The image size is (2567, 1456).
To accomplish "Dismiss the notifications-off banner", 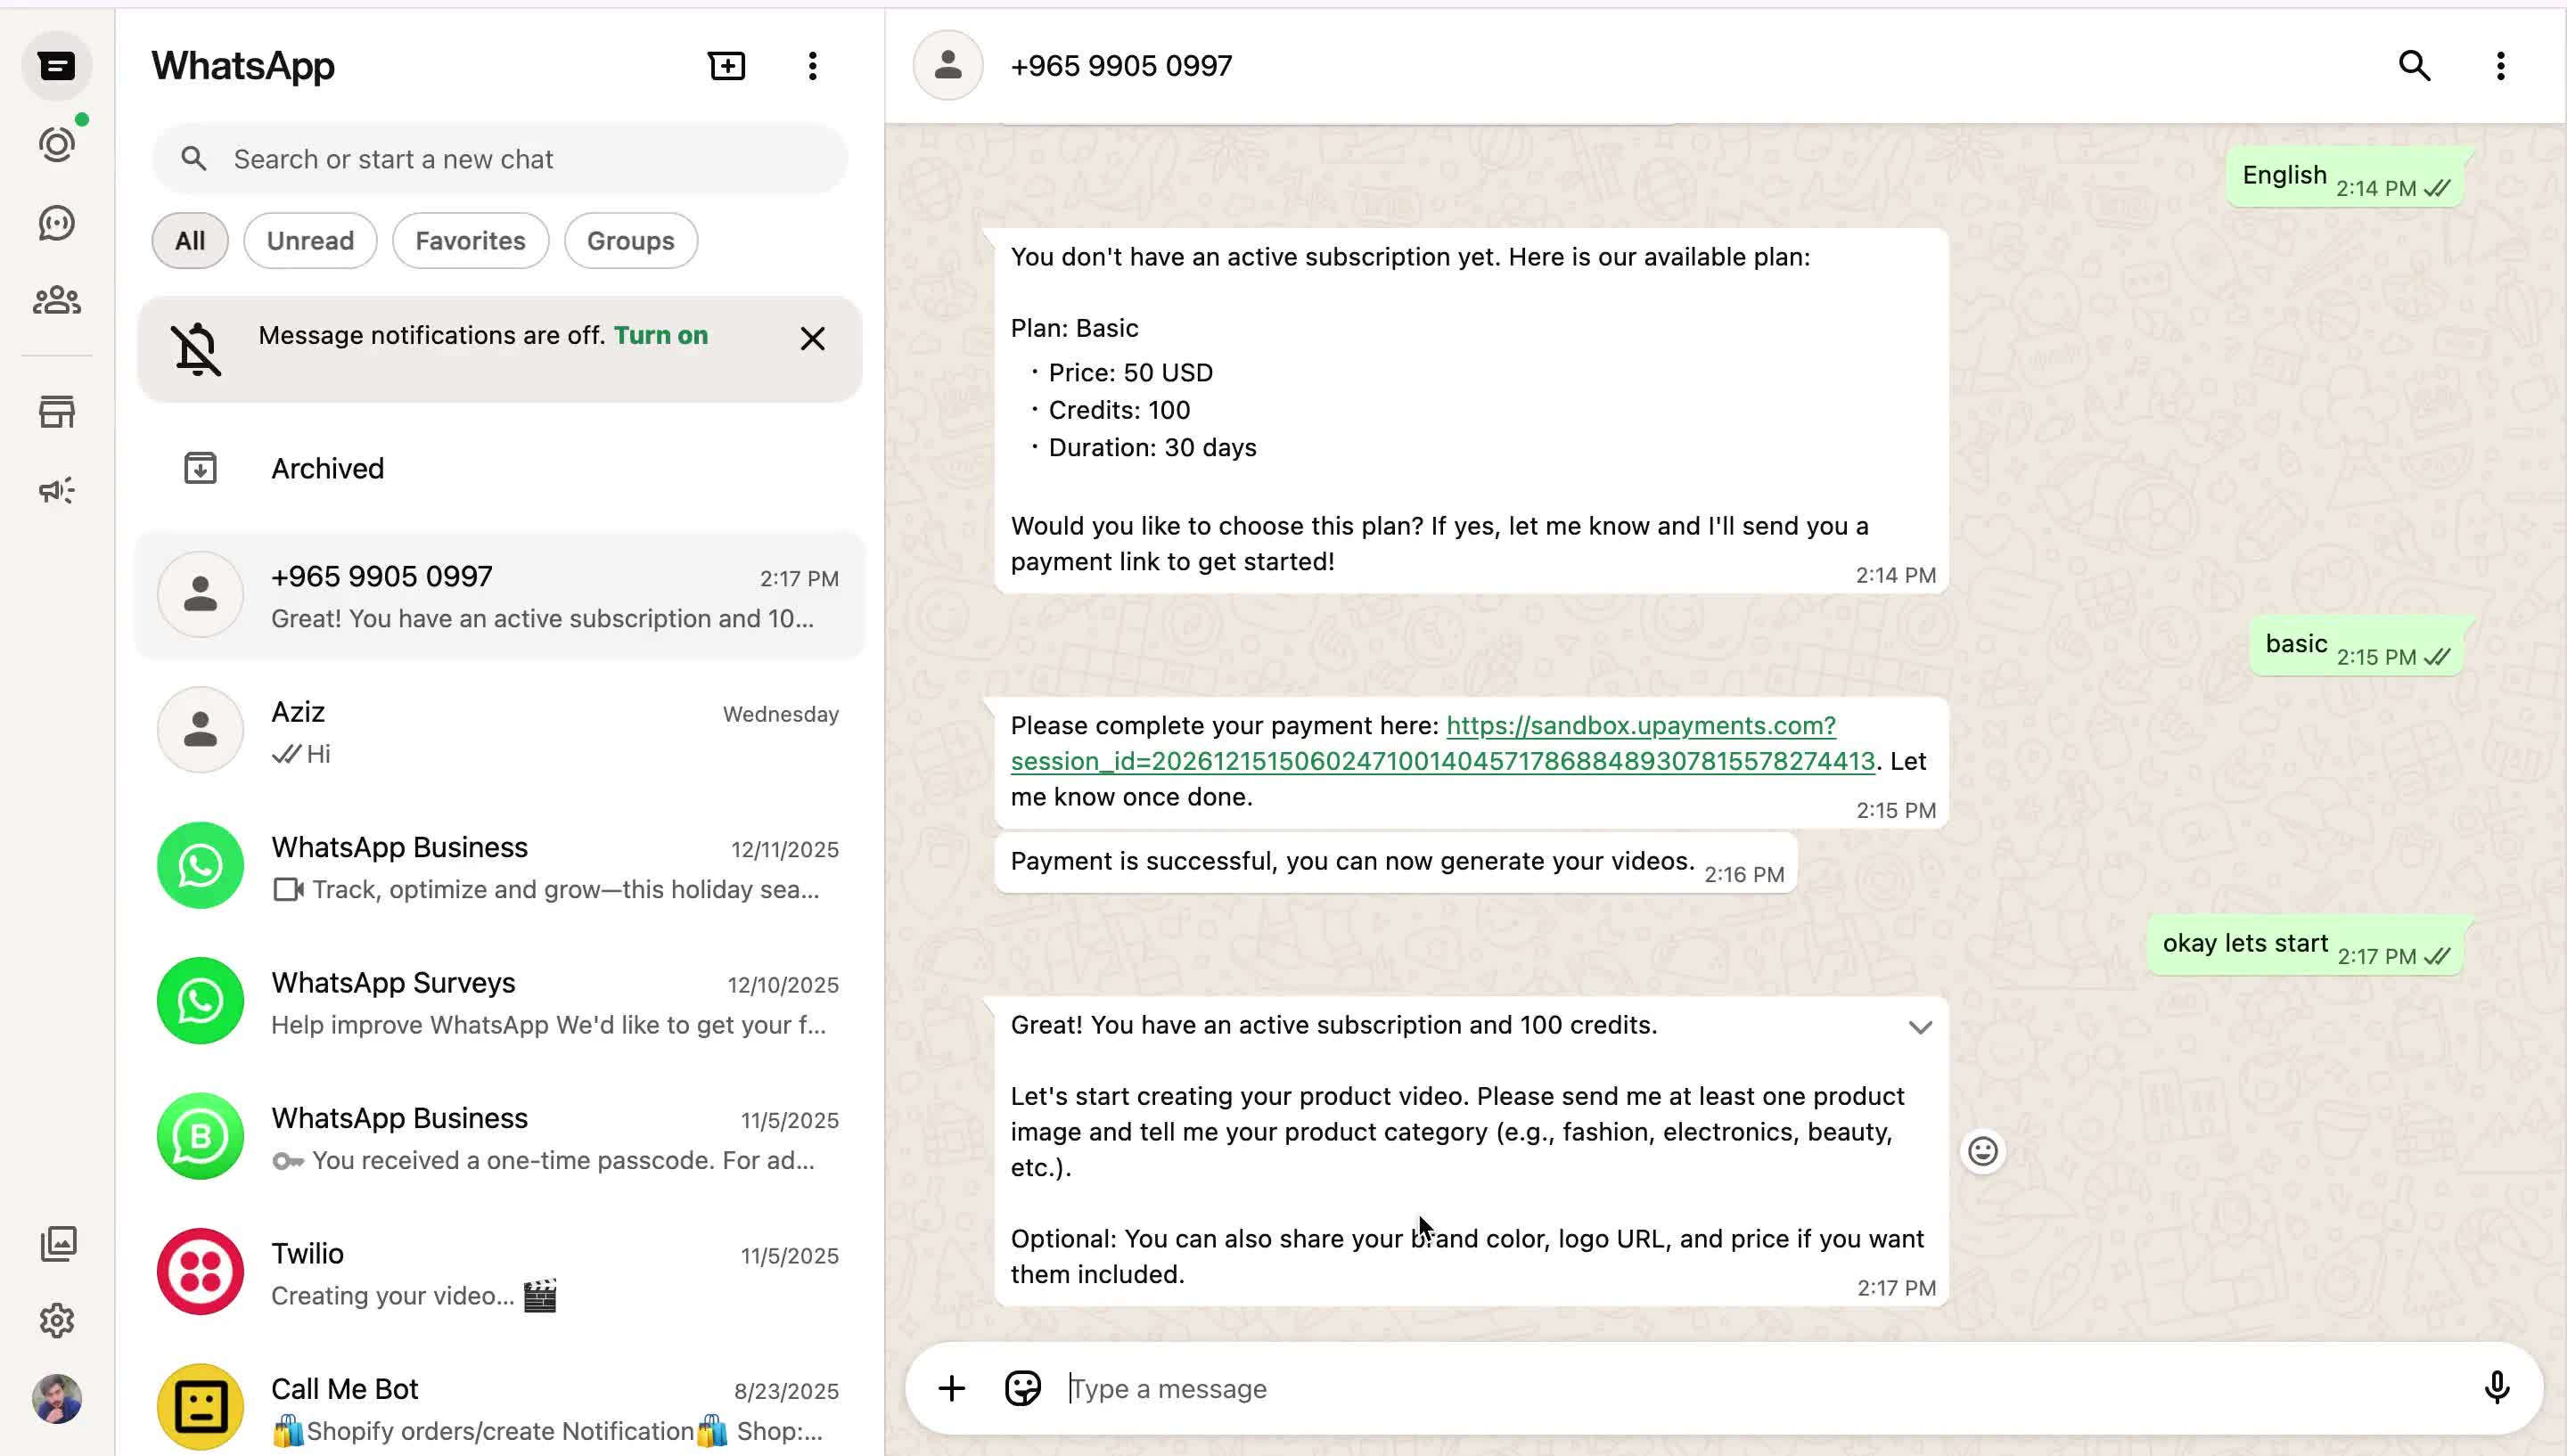I will click(813, 339).
